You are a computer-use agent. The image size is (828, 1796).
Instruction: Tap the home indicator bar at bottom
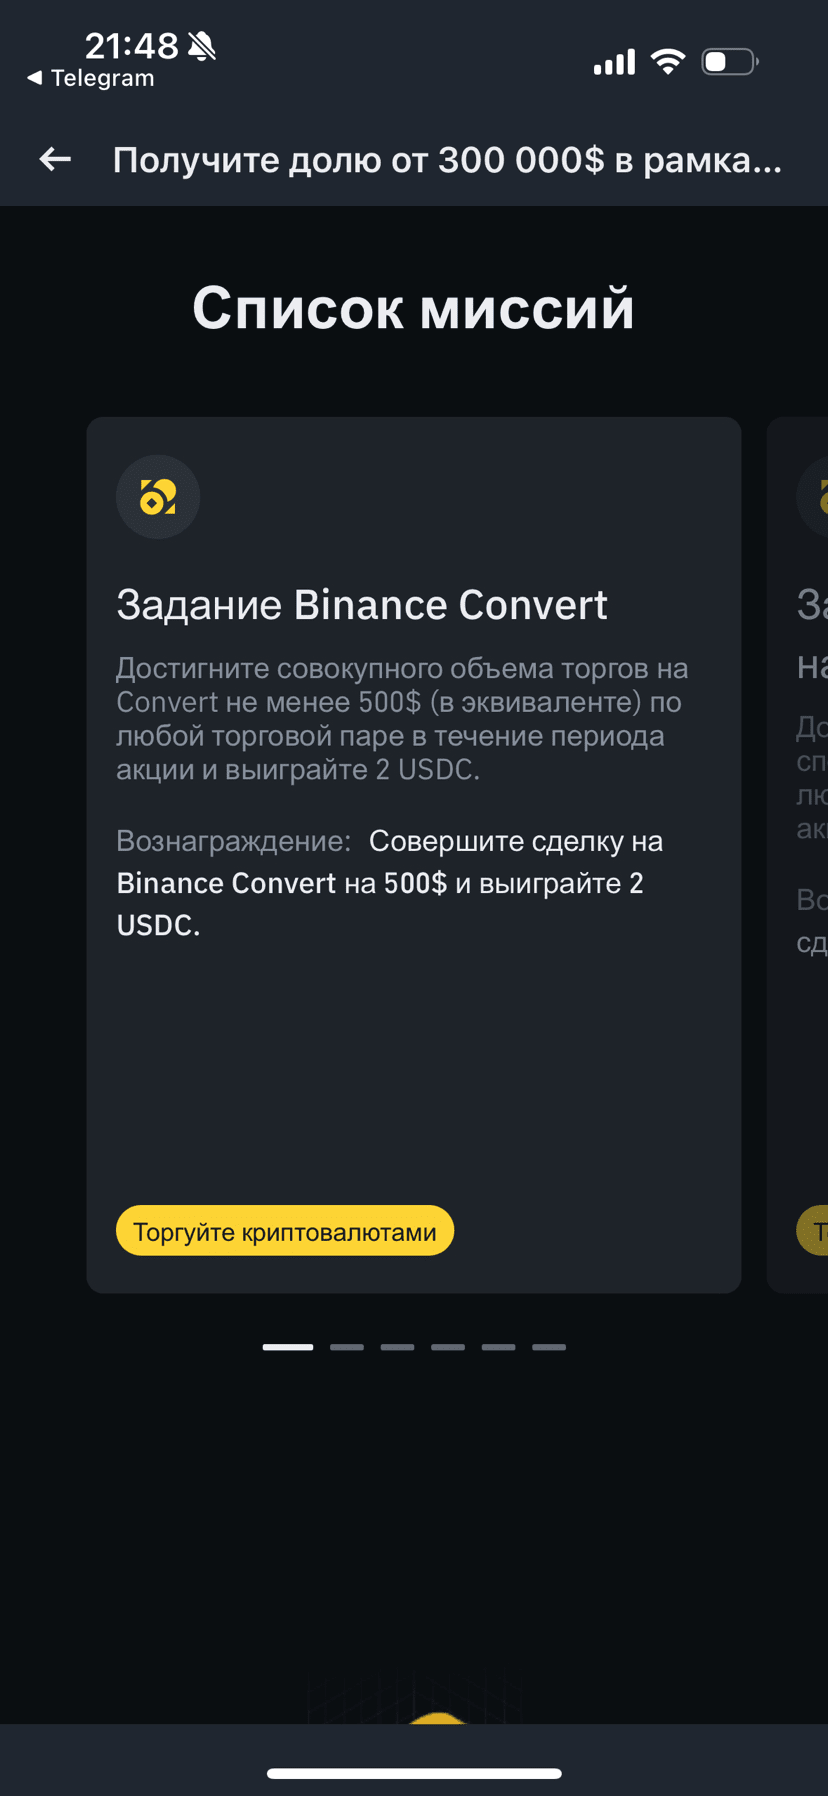pos(414,1773)
